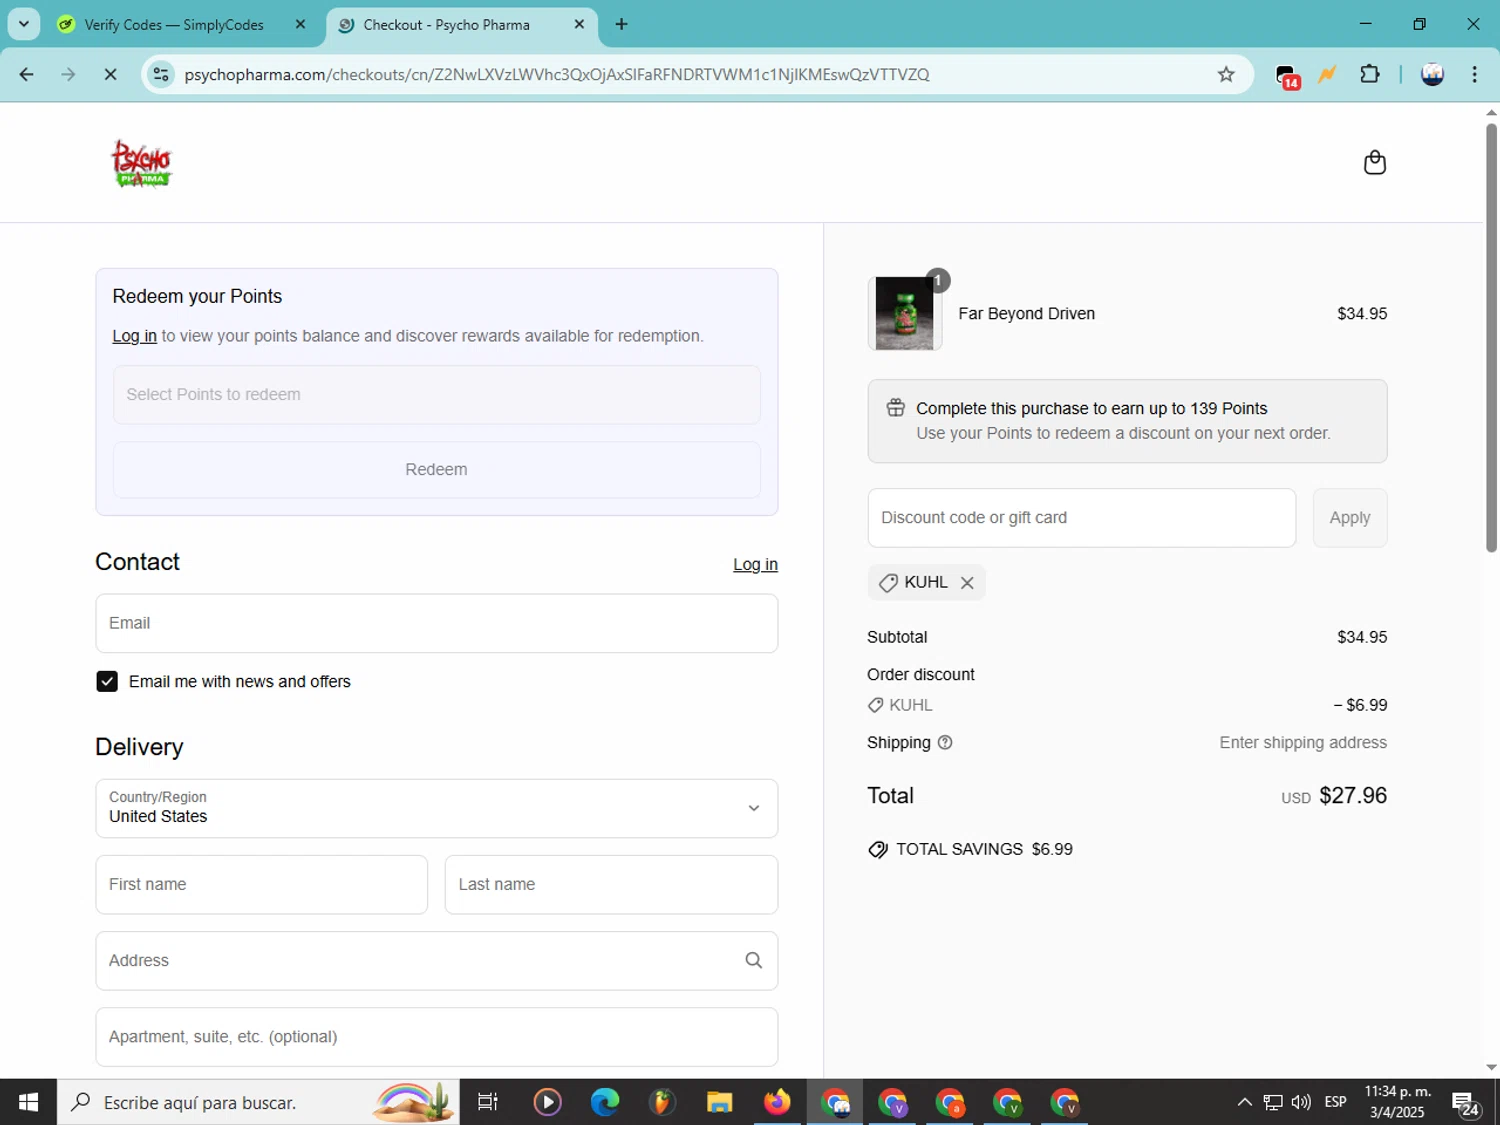The image size is (1500, 1125).
Task: Click the Apartment, suite, etc. field
Action: coord(437,1037)
